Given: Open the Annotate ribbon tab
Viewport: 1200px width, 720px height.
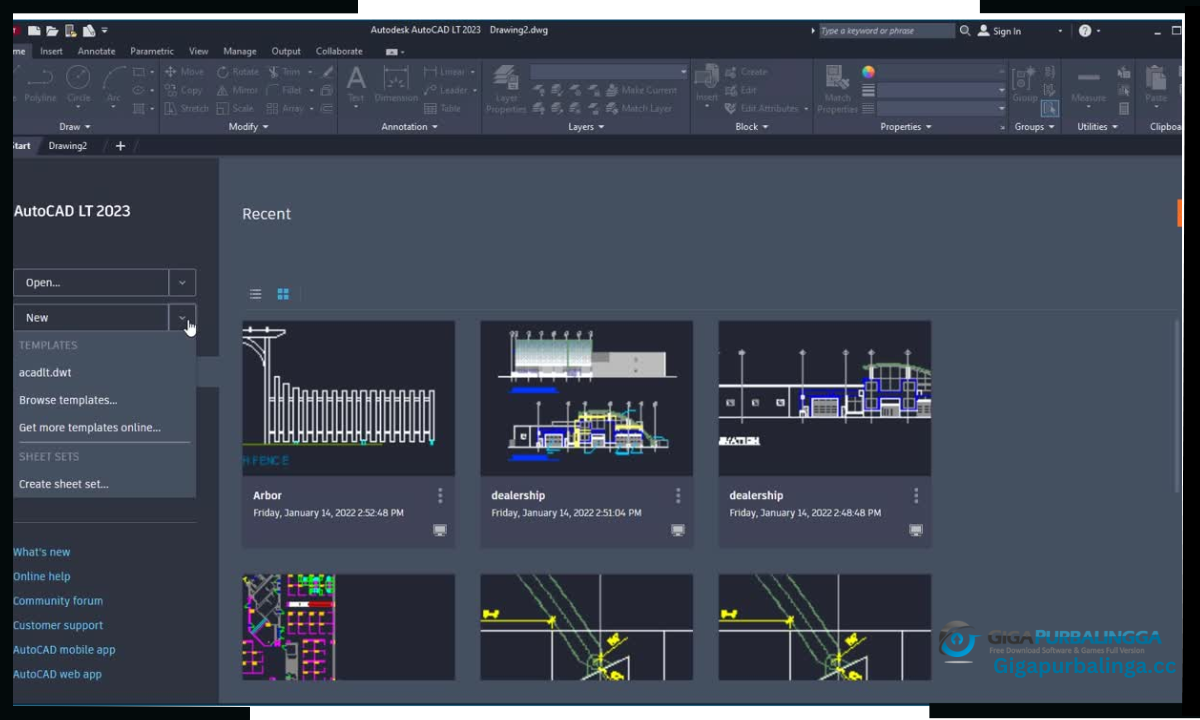Looking at the screenshot, I should pos(96,51).
